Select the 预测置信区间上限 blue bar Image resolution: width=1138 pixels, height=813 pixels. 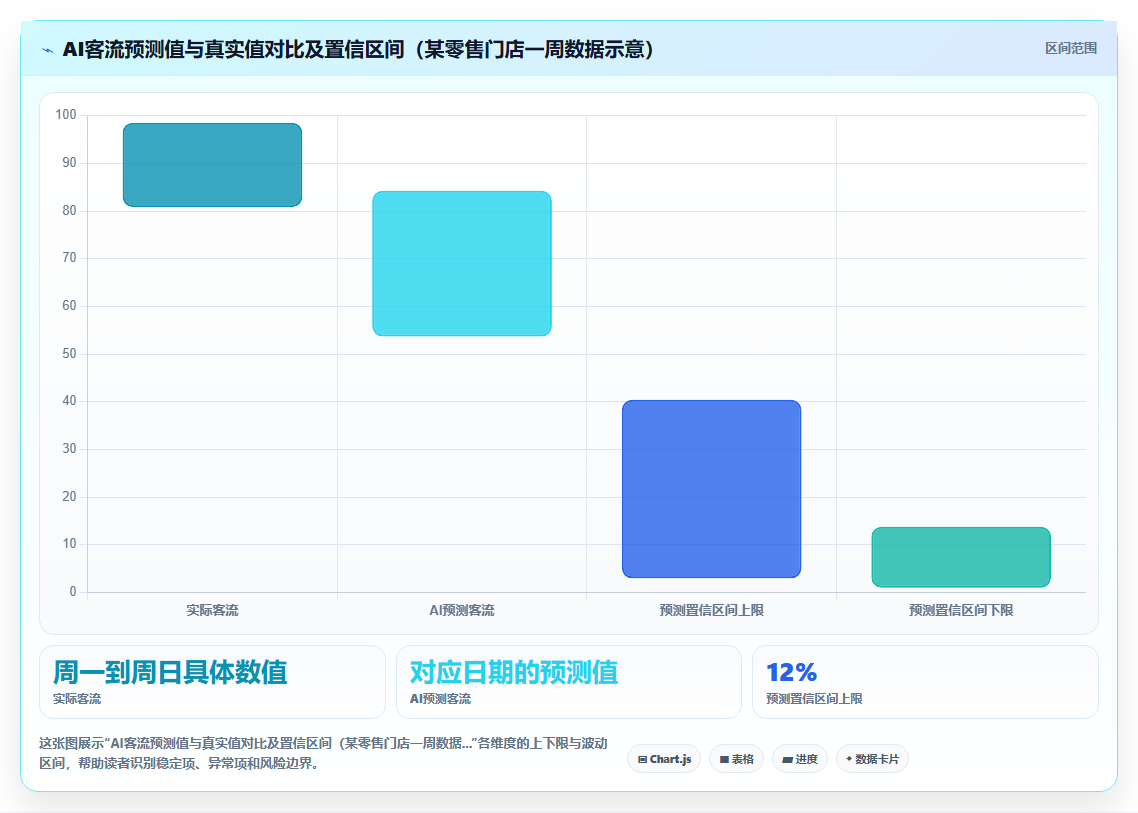(x=712, y=489)
